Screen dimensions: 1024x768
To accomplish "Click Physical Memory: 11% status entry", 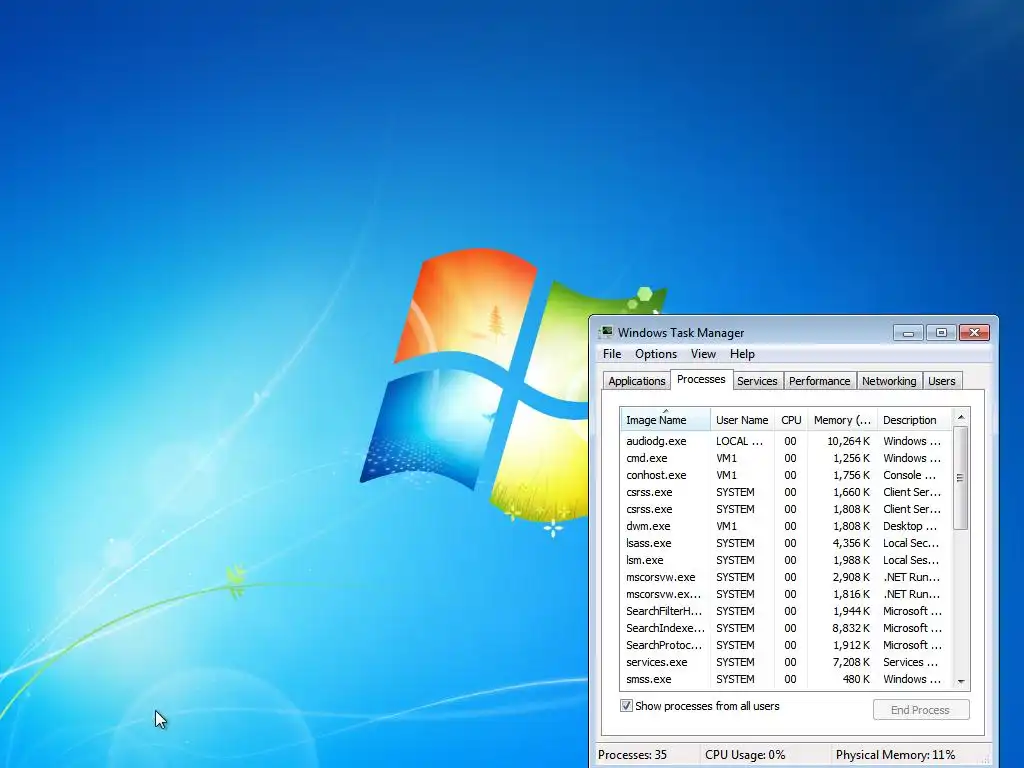I will pos(895,754).
